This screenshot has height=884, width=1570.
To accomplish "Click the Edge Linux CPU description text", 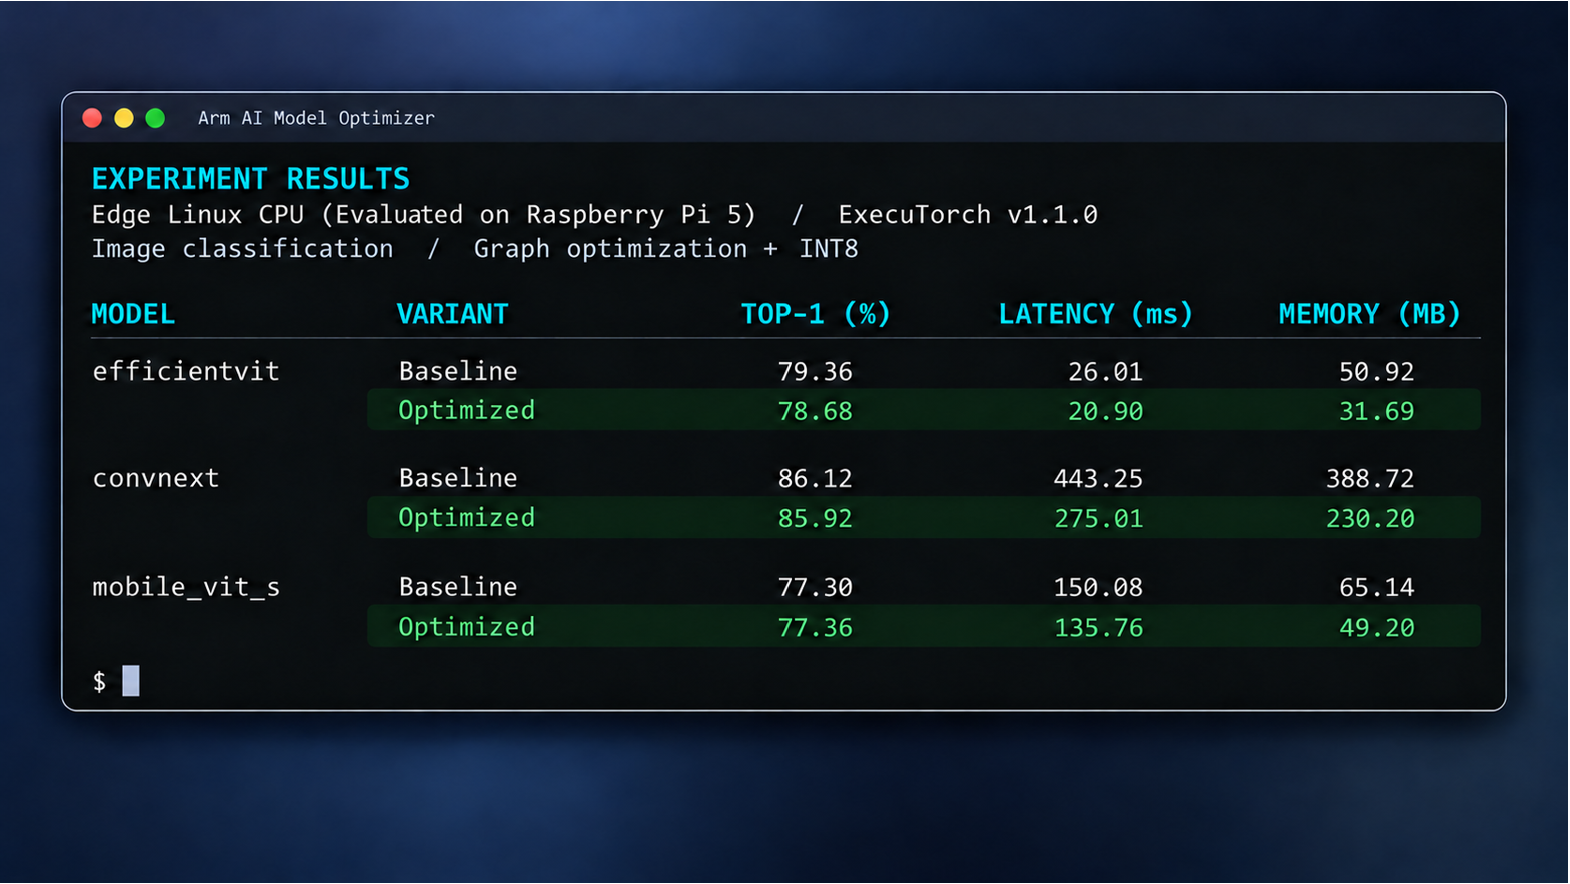I will (424, 215).
